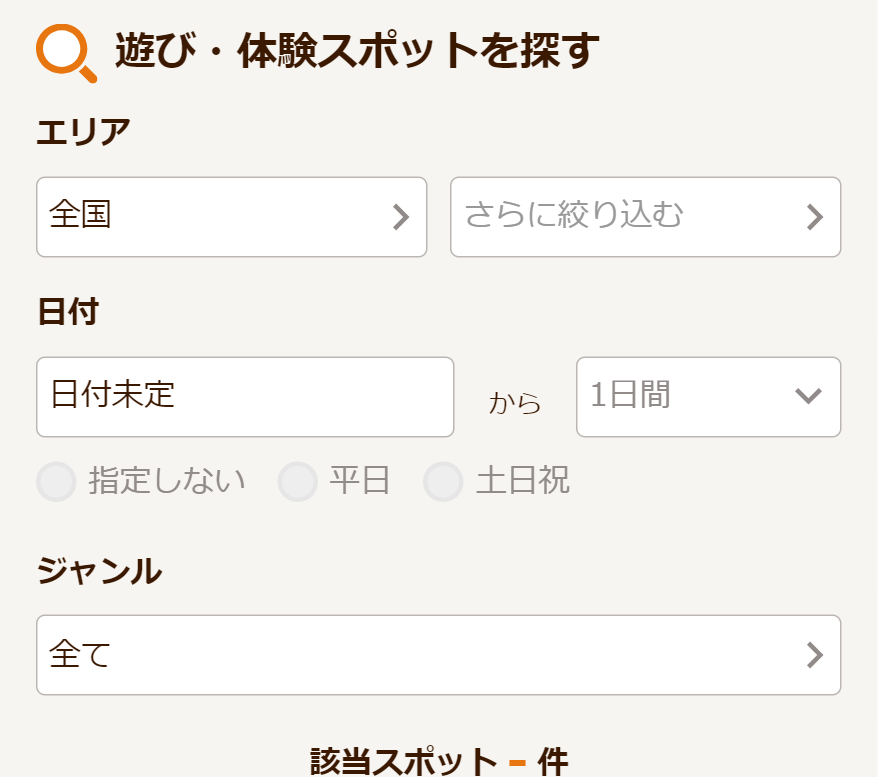Click the chevron arrow inside the 全国 box
The width and height of the screenshot is (878, 777).
(x=401, y=217)
